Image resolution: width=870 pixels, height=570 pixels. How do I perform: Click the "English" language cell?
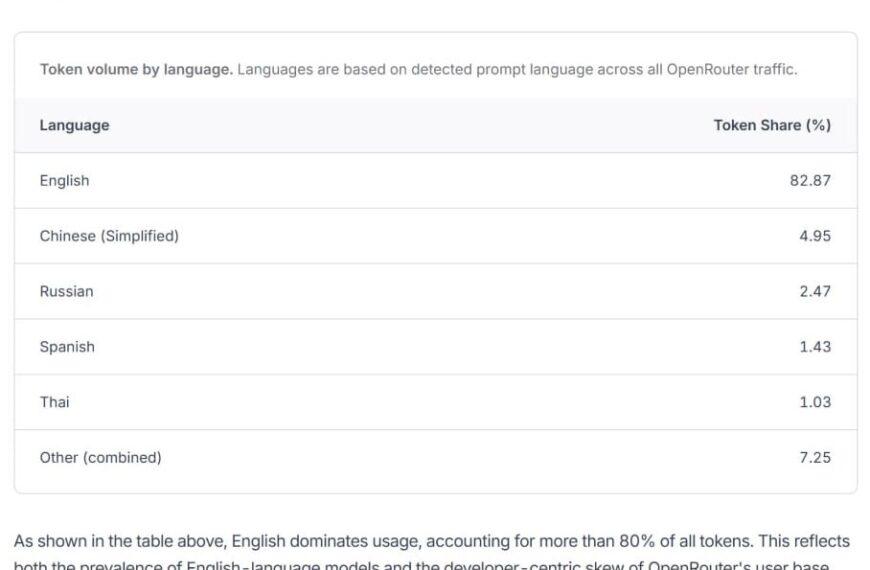coord(64,181)
